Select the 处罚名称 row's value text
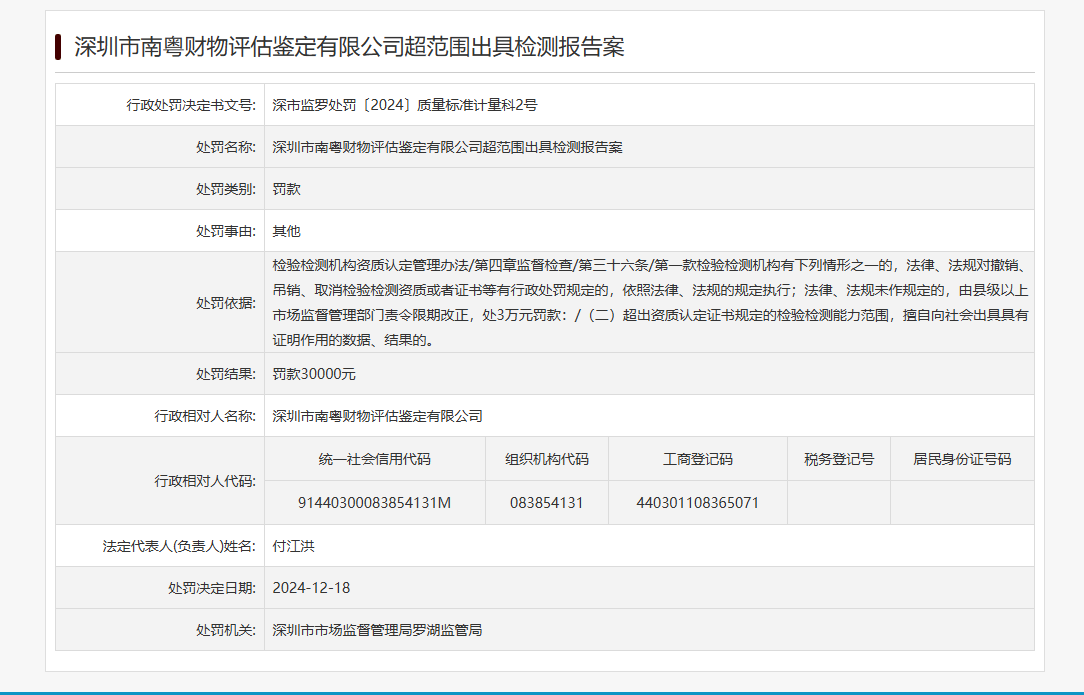The width and height of the screenshot is (1084, 695). click(447, 147)
